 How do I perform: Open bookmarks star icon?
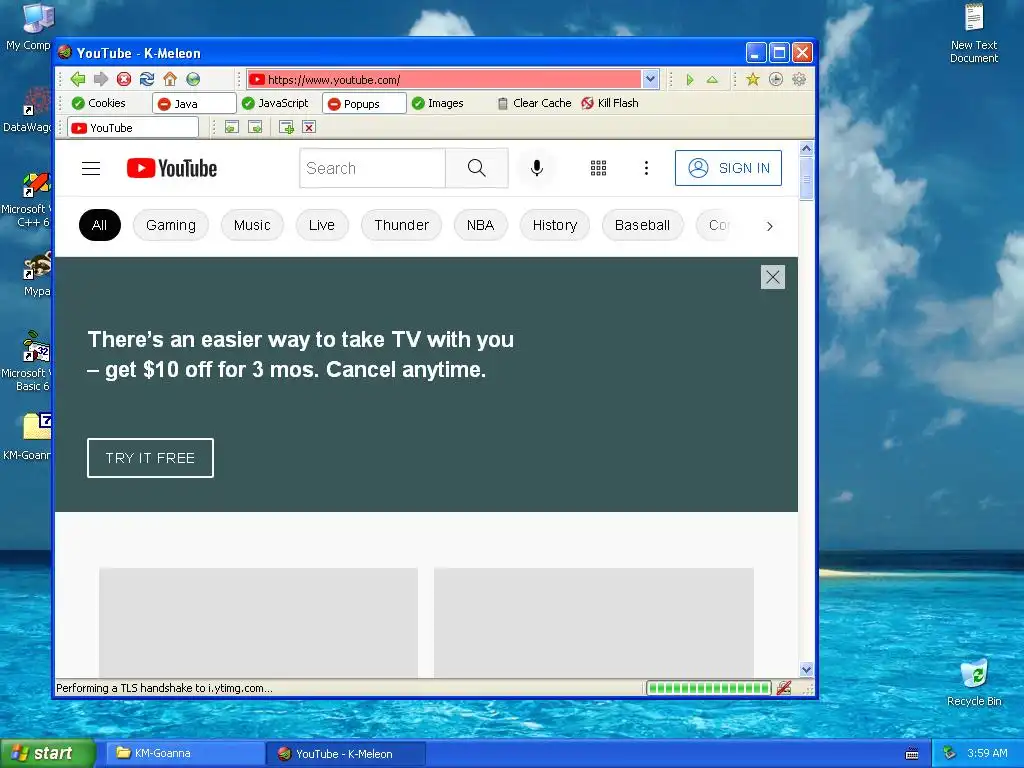pos(752,80)
